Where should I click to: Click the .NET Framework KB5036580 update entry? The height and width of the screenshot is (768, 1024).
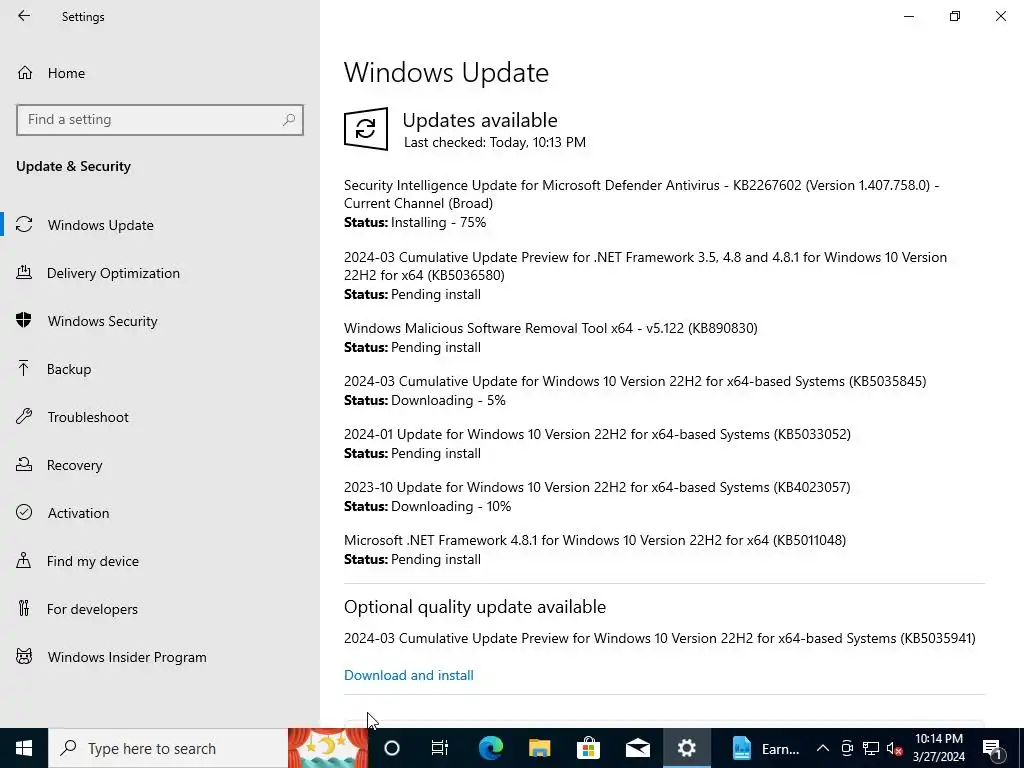click(645, 266)
